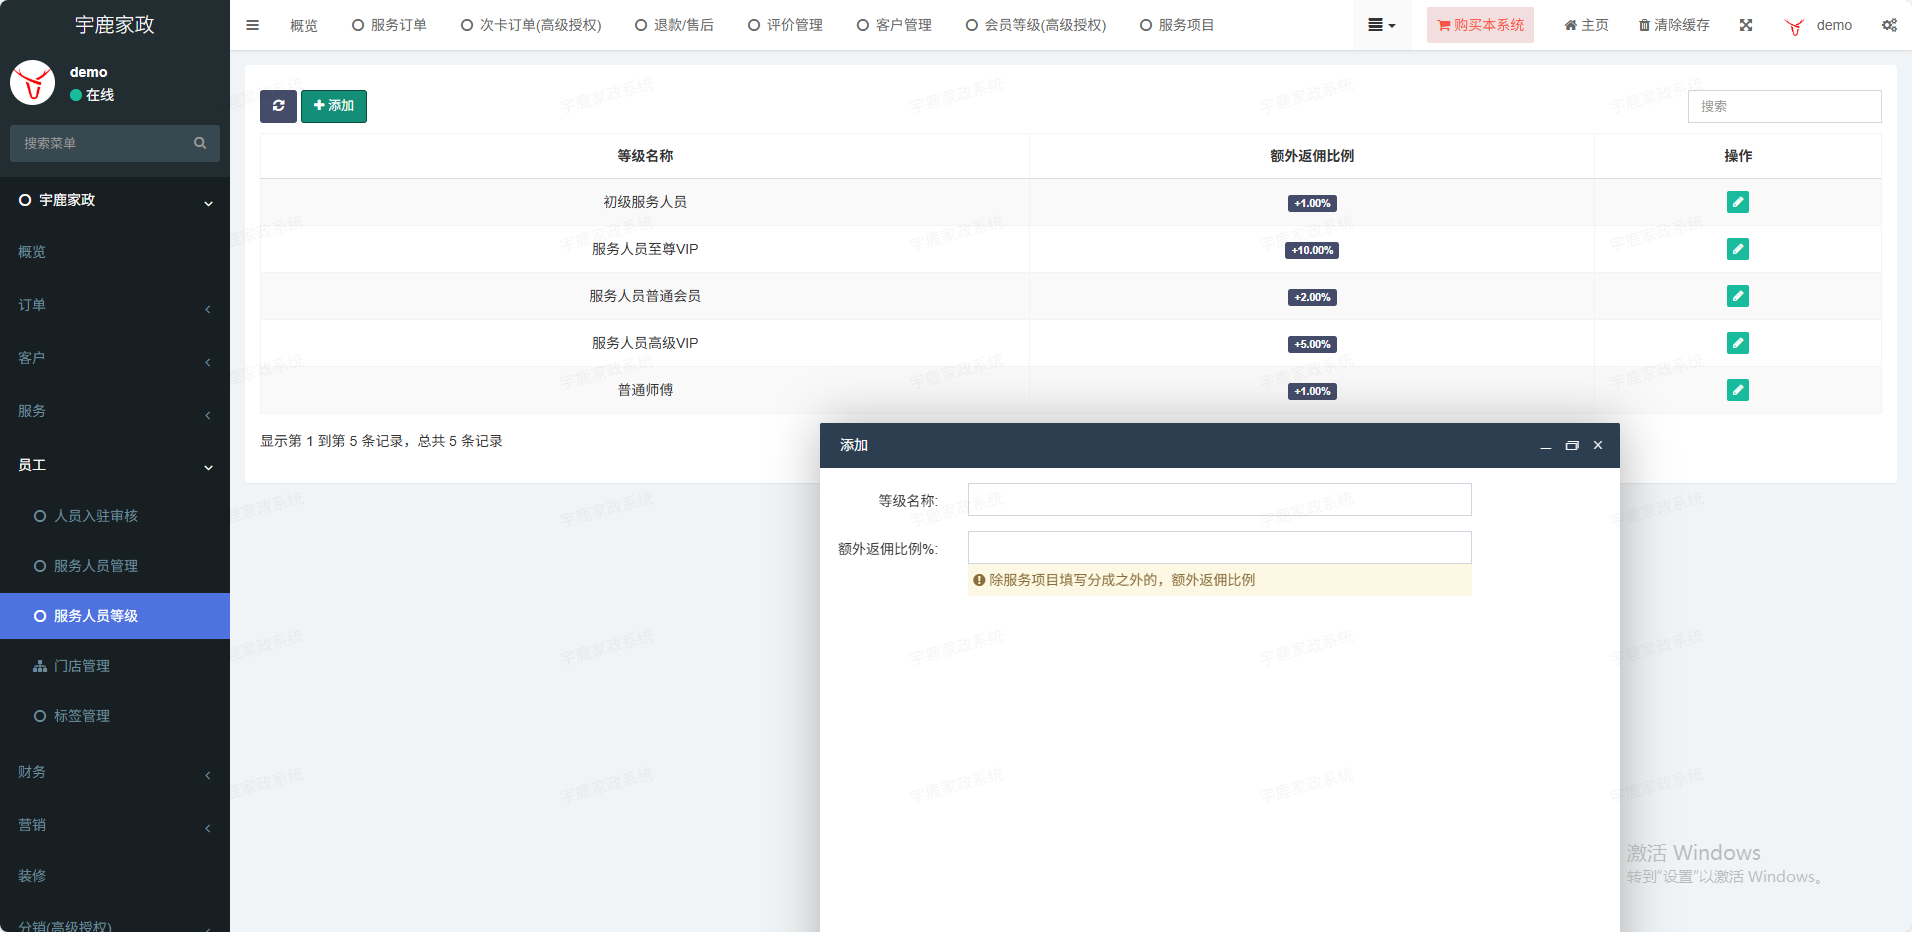This screenshot has height=932, width=1912.
Task: Click edit icon for 普通师傅
Action: (x=1737, y=390)
